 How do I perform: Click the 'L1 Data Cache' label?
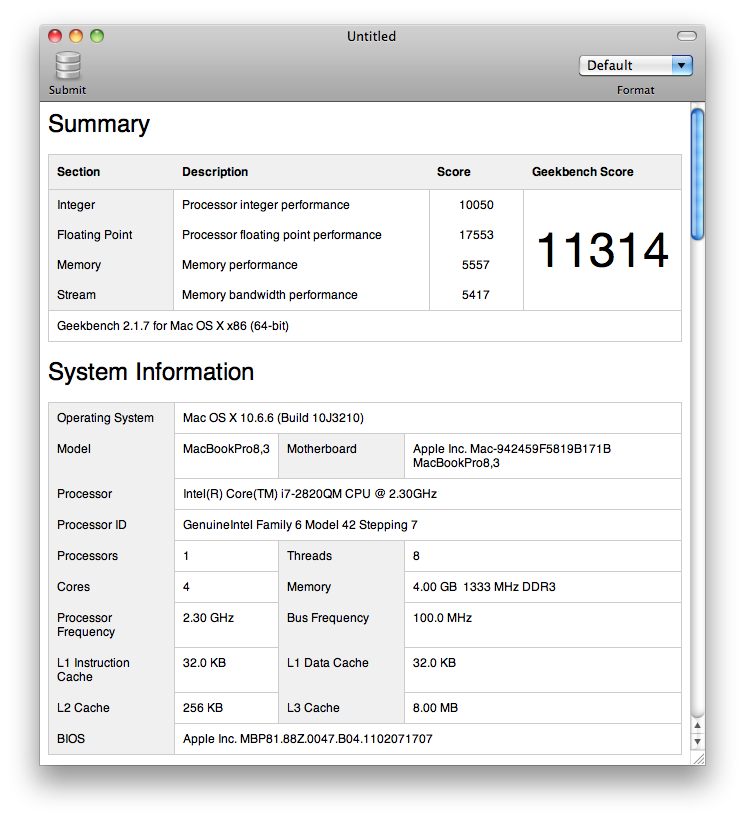[328, 663]
